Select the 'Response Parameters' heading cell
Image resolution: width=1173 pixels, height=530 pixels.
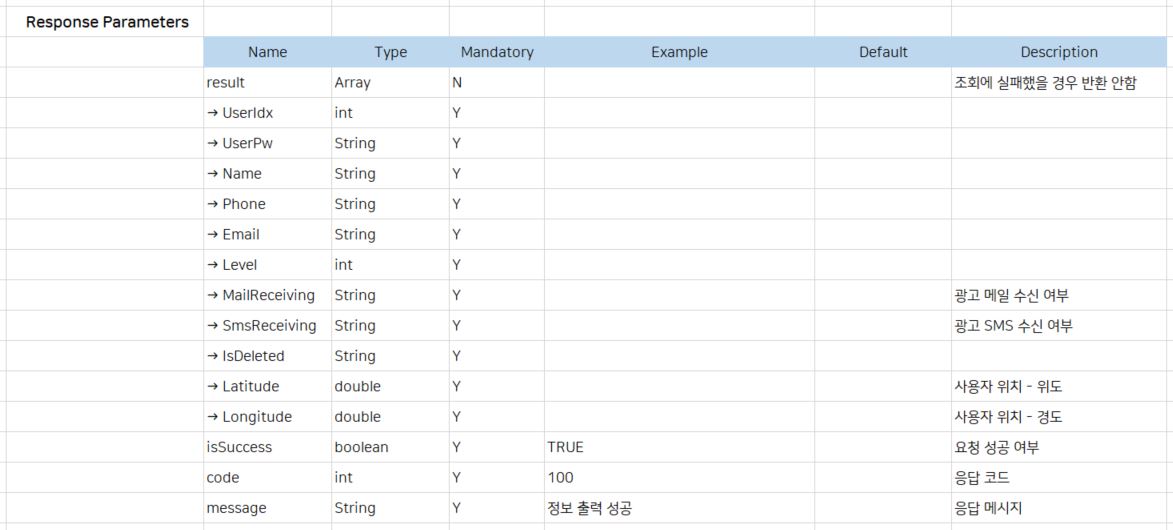click(x=107, y=22)
